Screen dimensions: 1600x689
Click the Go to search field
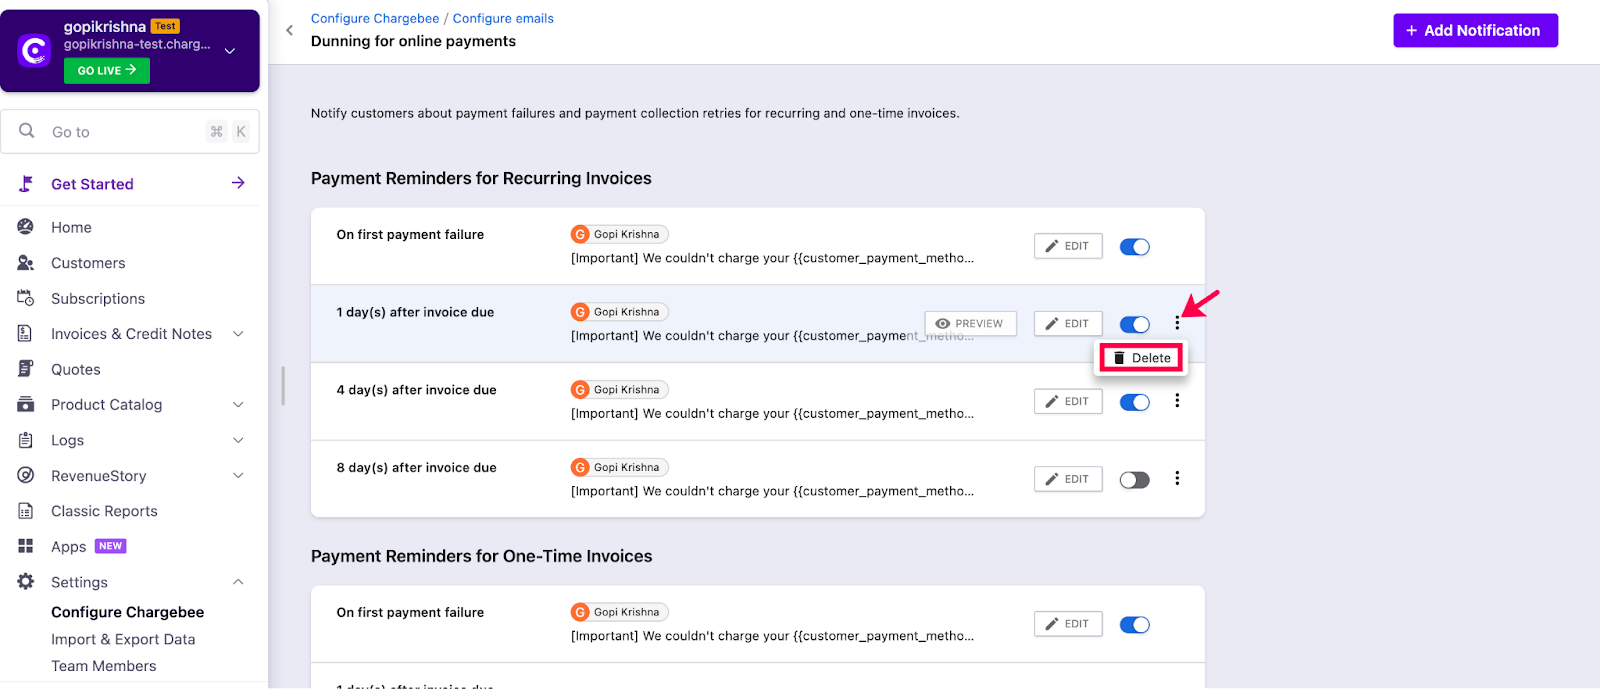120,132
